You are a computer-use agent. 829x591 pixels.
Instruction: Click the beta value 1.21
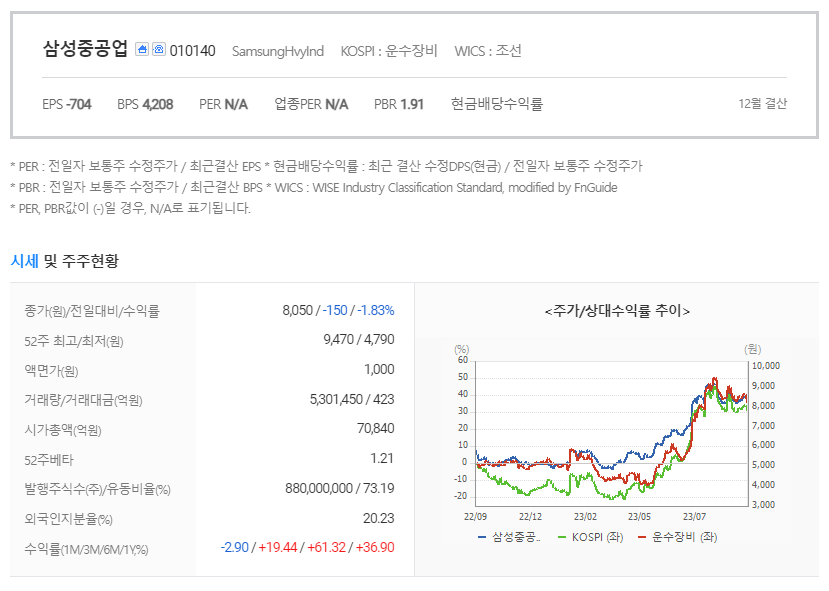pyautogui.click(x=382, y=458)
